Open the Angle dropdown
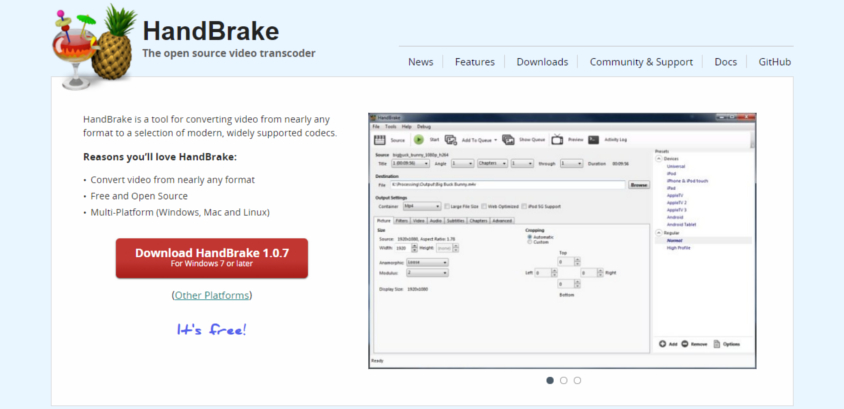This screenshot has width=844, height=409. point(462,163)
